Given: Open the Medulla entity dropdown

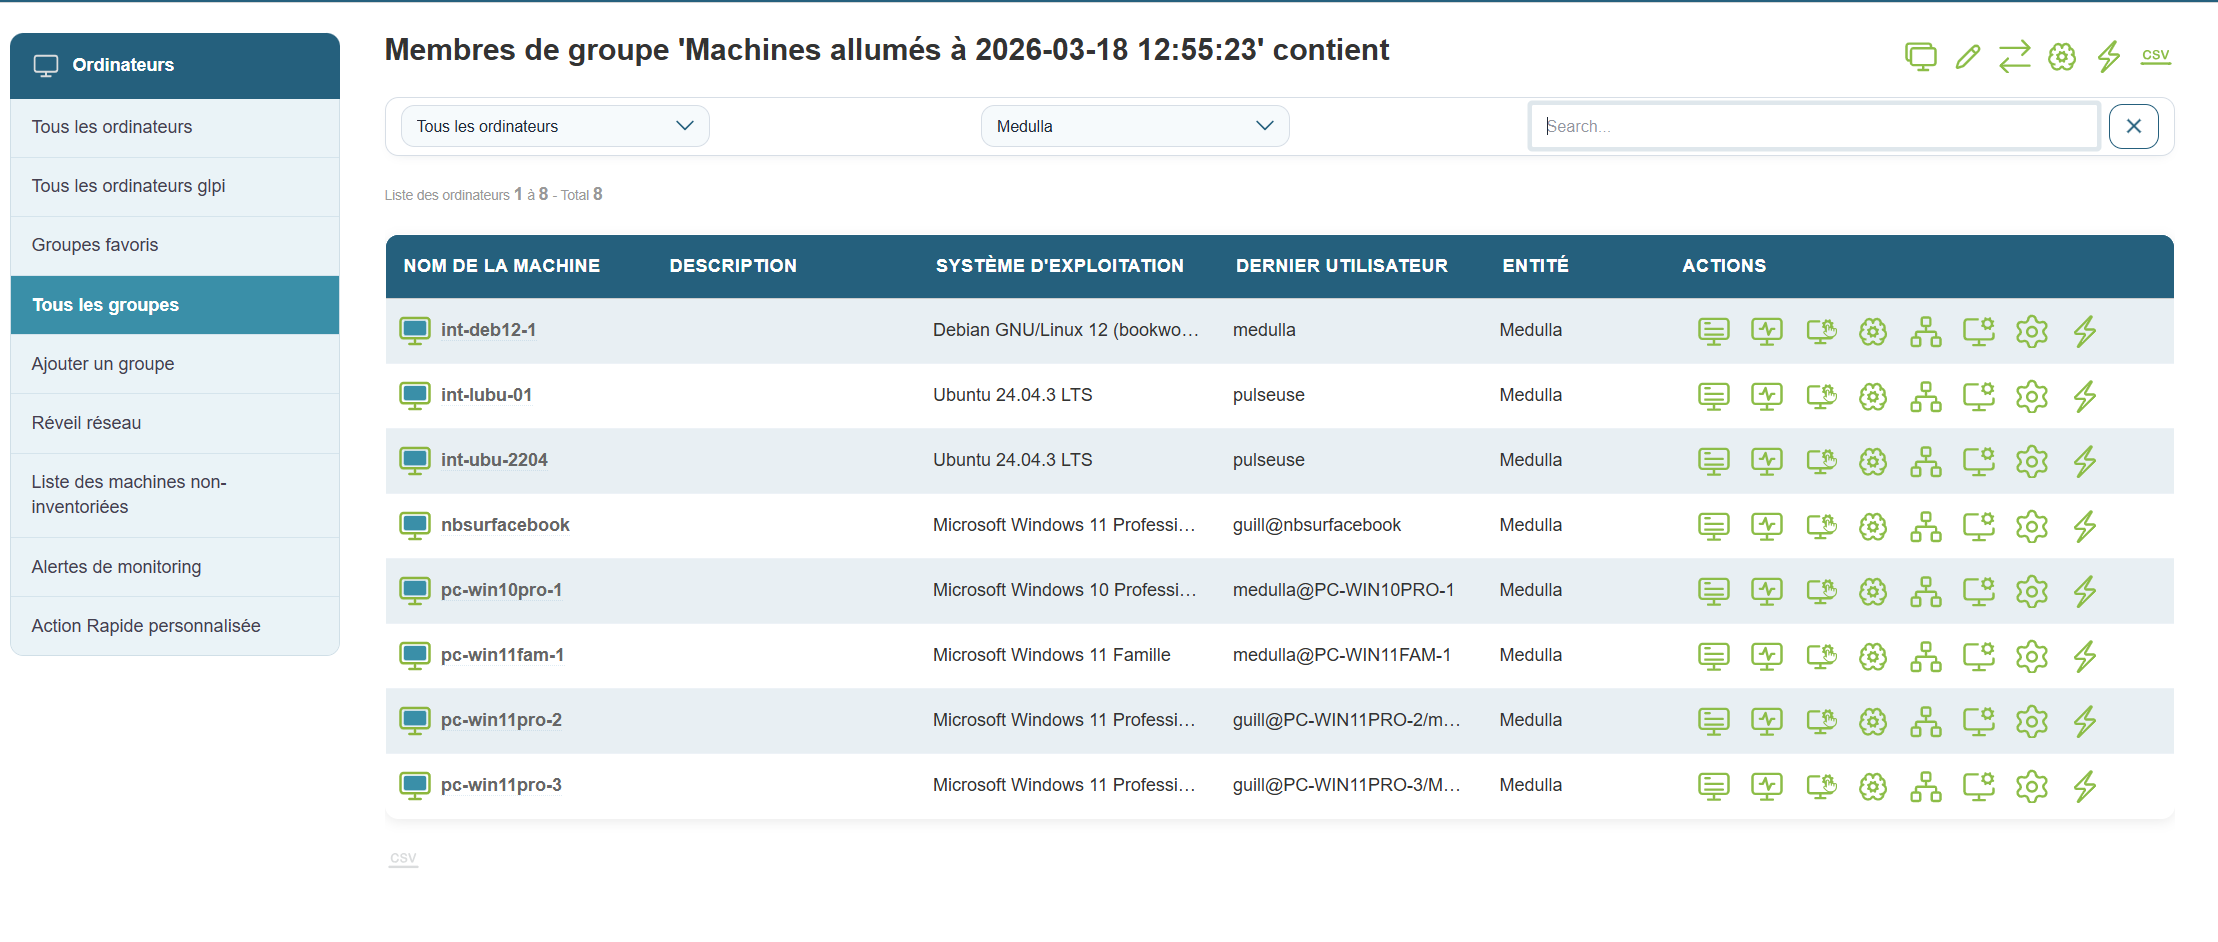Looking at the screenshot, I should pos(1134,126).
